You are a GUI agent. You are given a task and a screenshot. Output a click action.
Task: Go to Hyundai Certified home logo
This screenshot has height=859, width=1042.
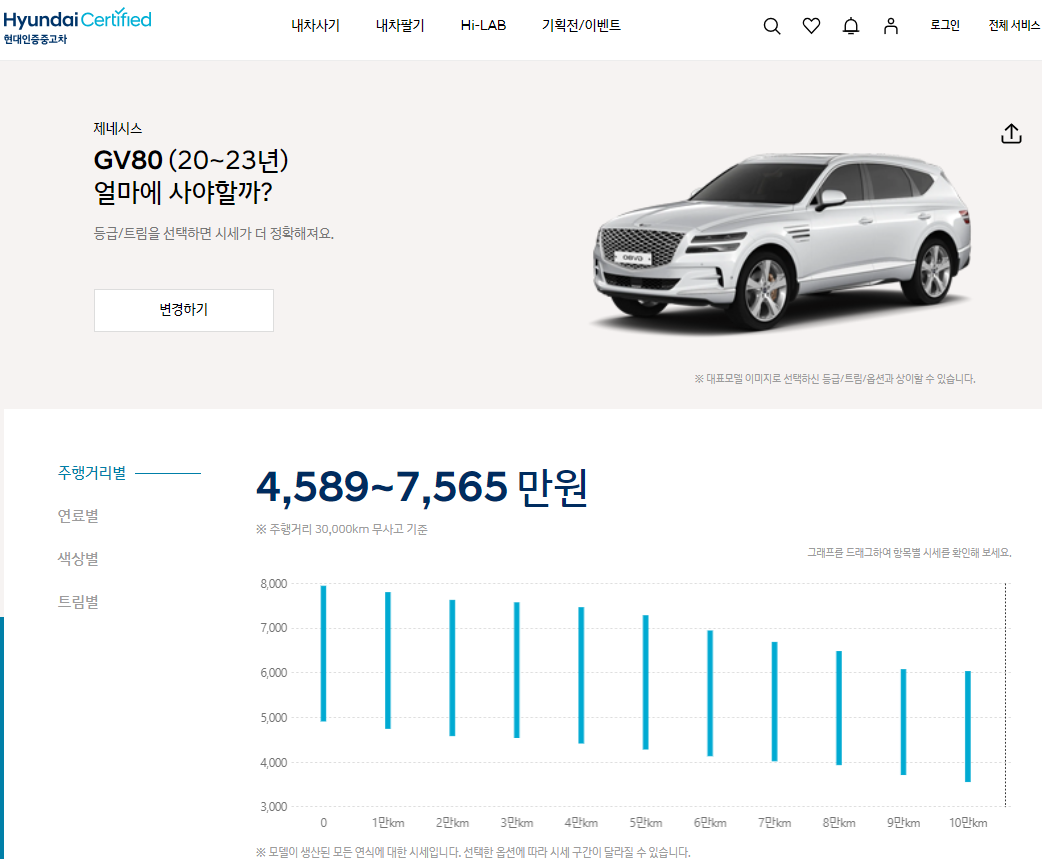[77, 26]
